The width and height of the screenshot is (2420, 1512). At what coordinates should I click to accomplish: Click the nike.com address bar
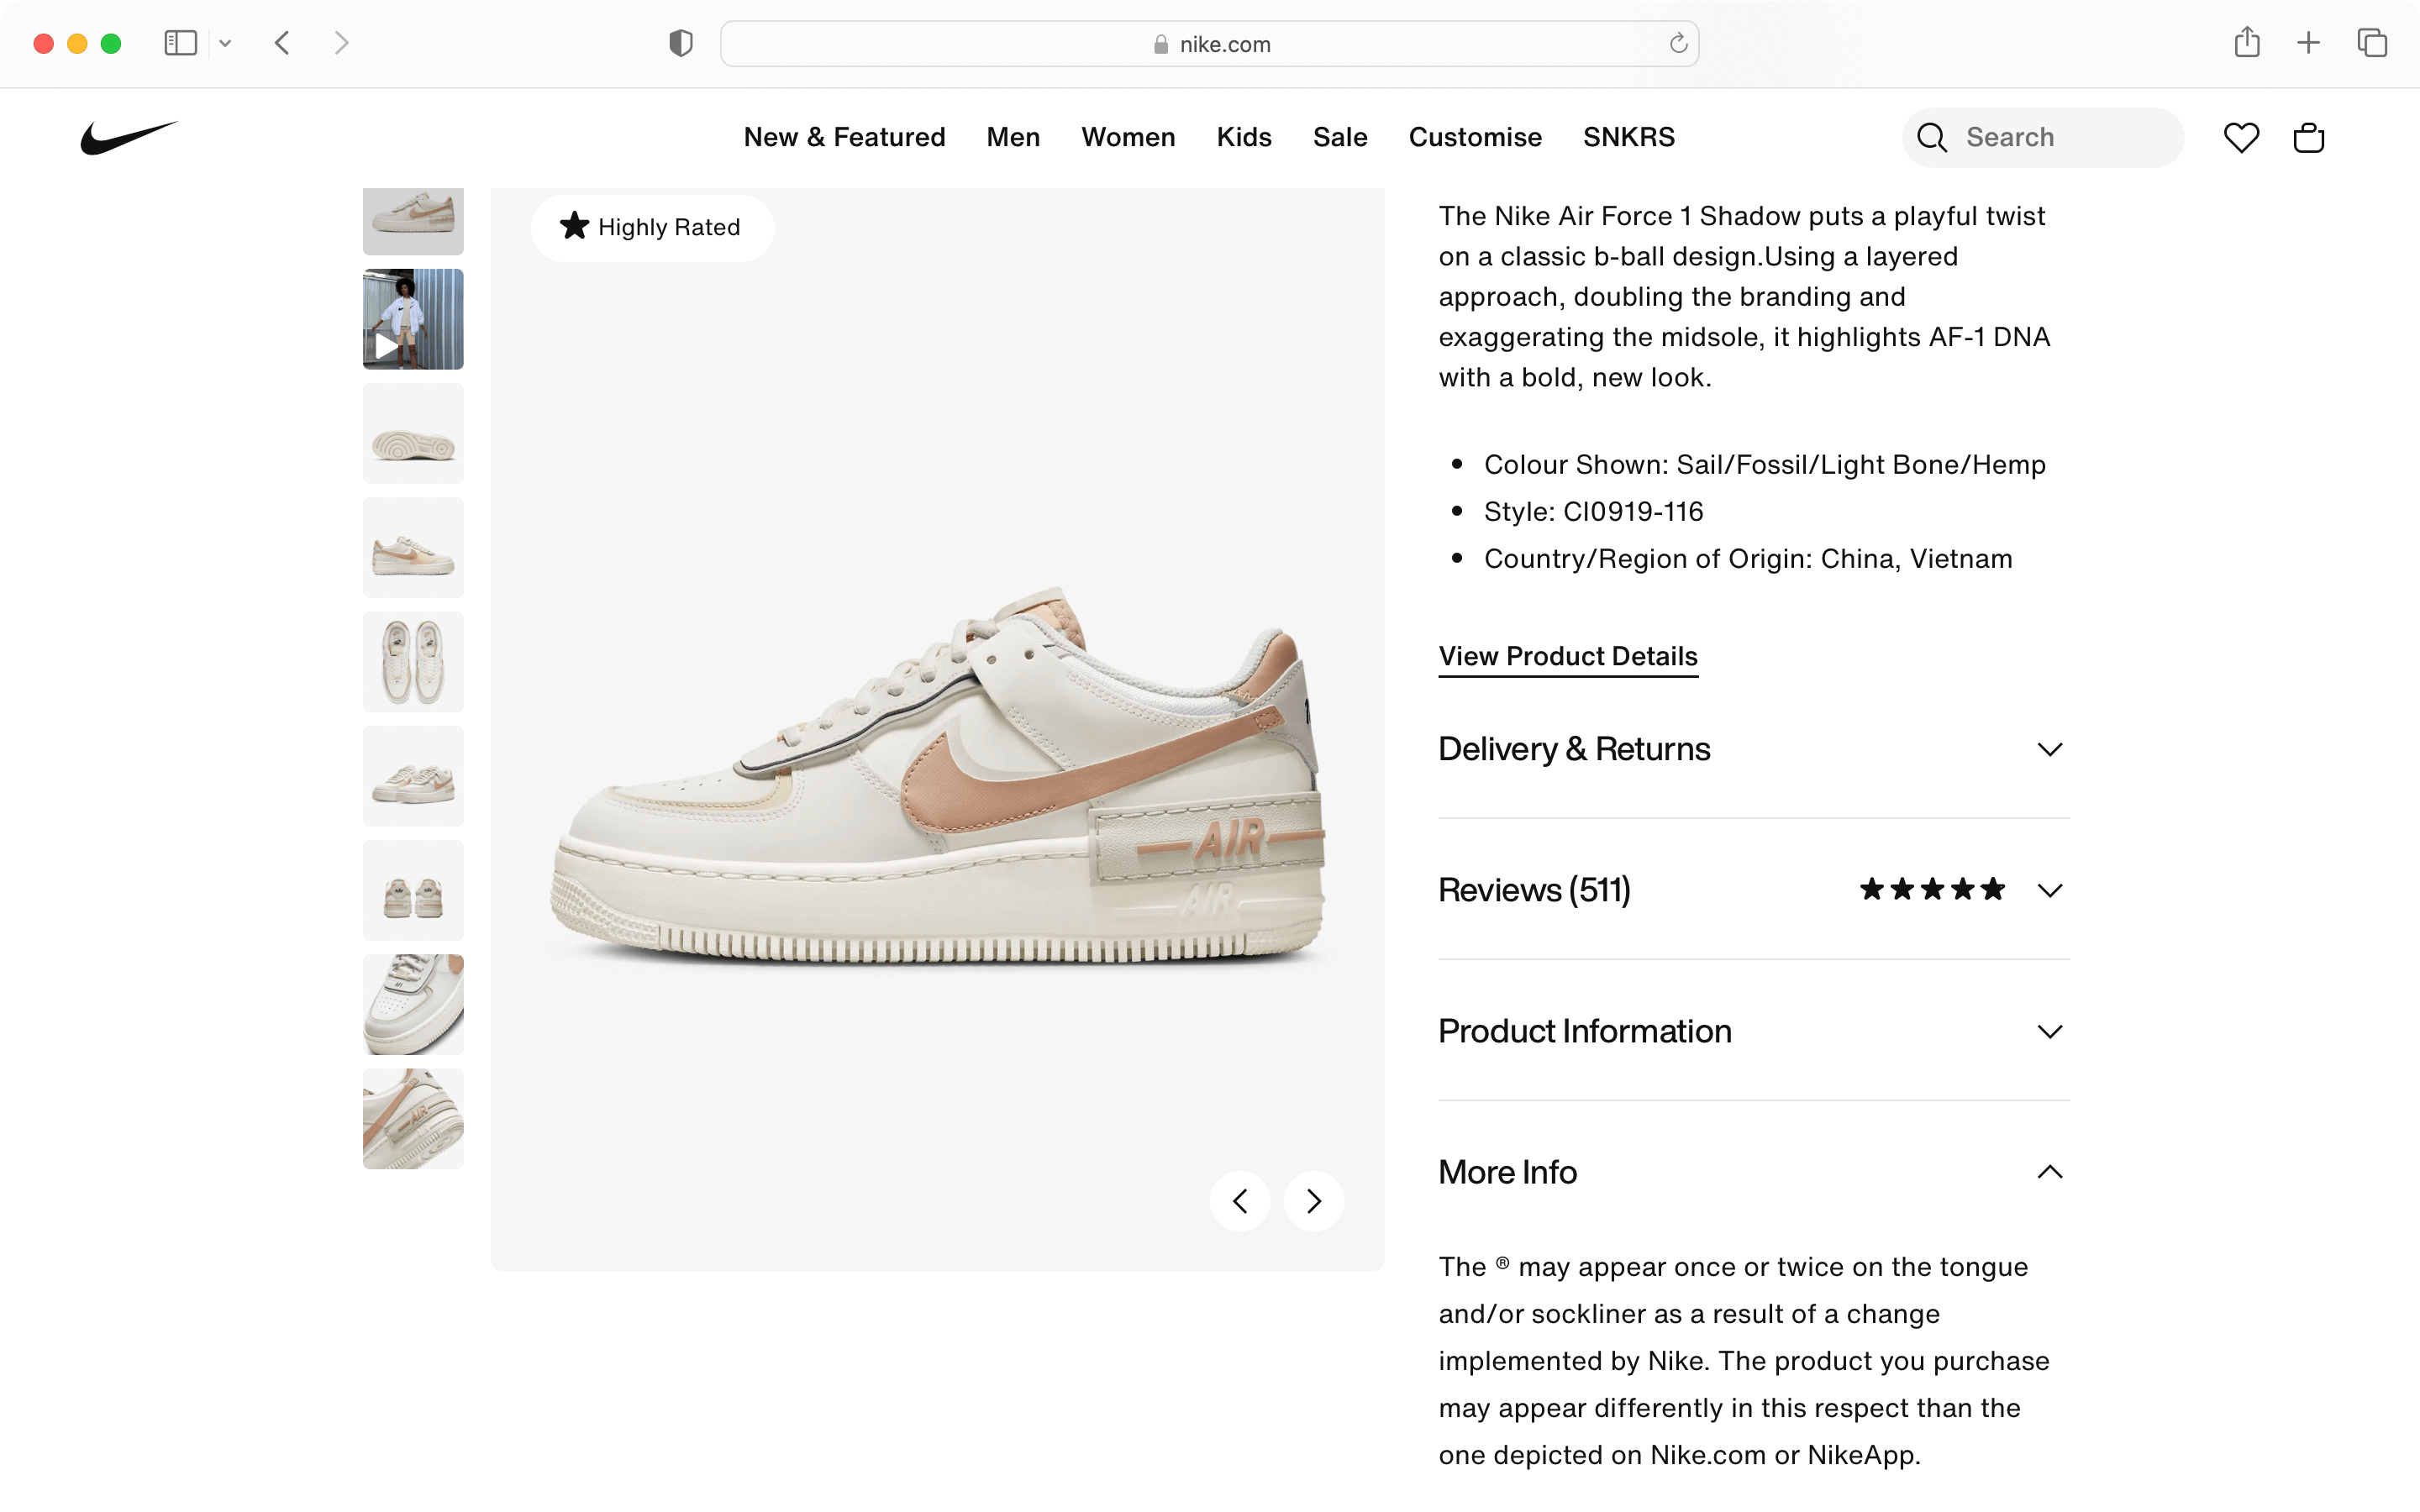(1209, 43)
